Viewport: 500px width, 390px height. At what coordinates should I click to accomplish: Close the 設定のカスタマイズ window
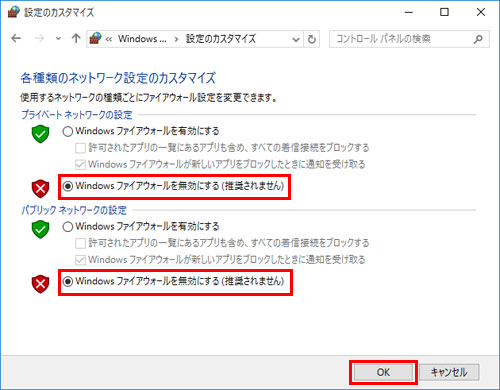point(481,12)
